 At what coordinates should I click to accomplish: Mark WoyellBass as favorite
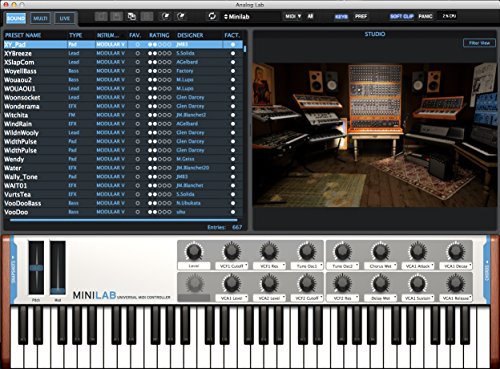138,71
